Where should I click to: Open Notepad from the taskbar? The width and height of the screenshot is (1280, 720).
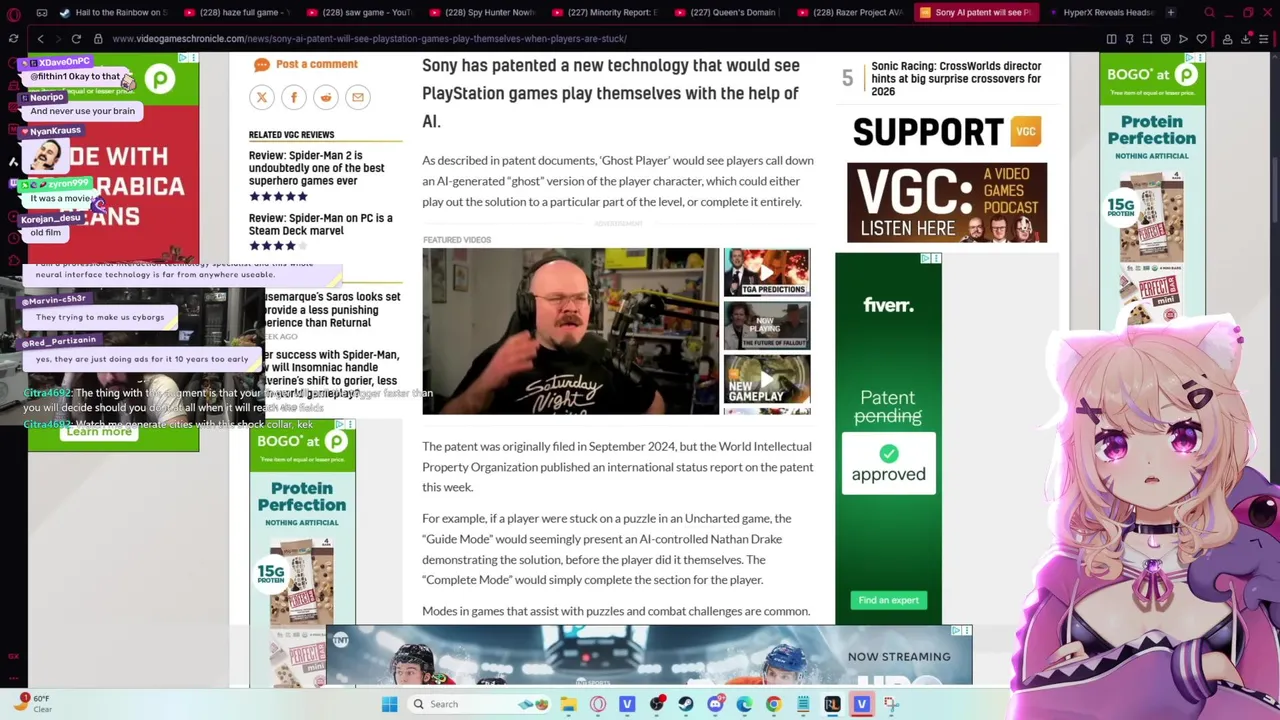pos(802,704)
